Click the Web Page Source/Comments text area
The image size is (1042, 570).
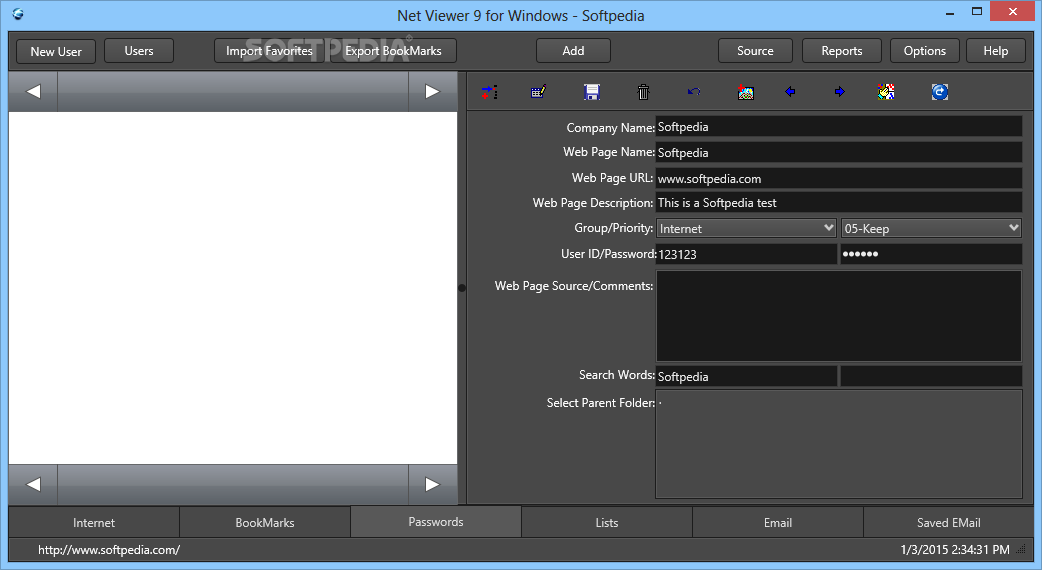coord(839,316)
